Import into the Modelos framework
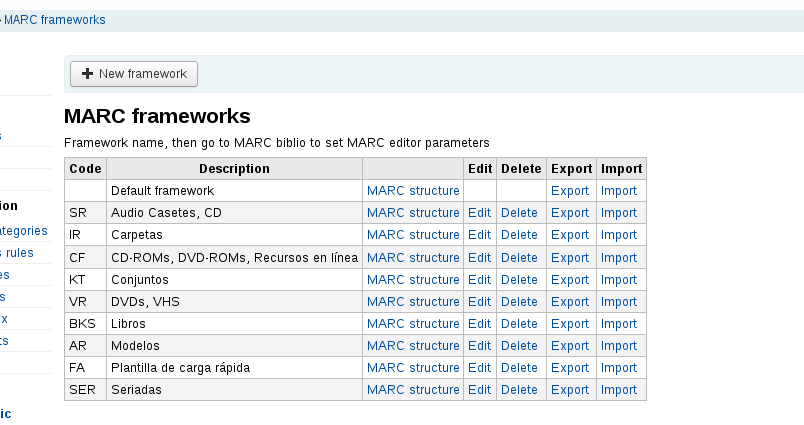 619,345
